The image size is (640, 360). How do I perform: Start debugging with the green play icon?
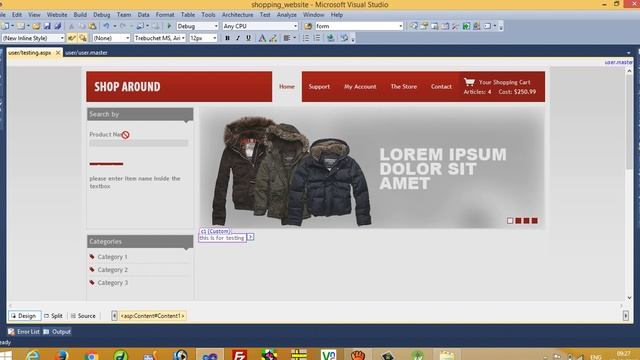[x=169, y=26]
